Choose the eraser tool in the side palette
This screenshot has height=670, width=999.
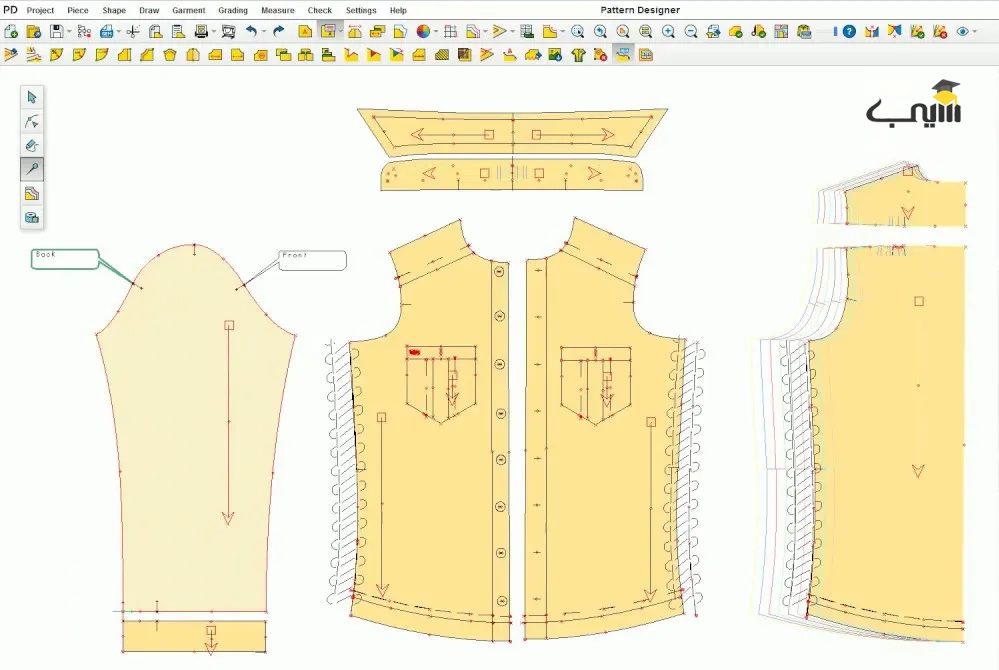32,145
